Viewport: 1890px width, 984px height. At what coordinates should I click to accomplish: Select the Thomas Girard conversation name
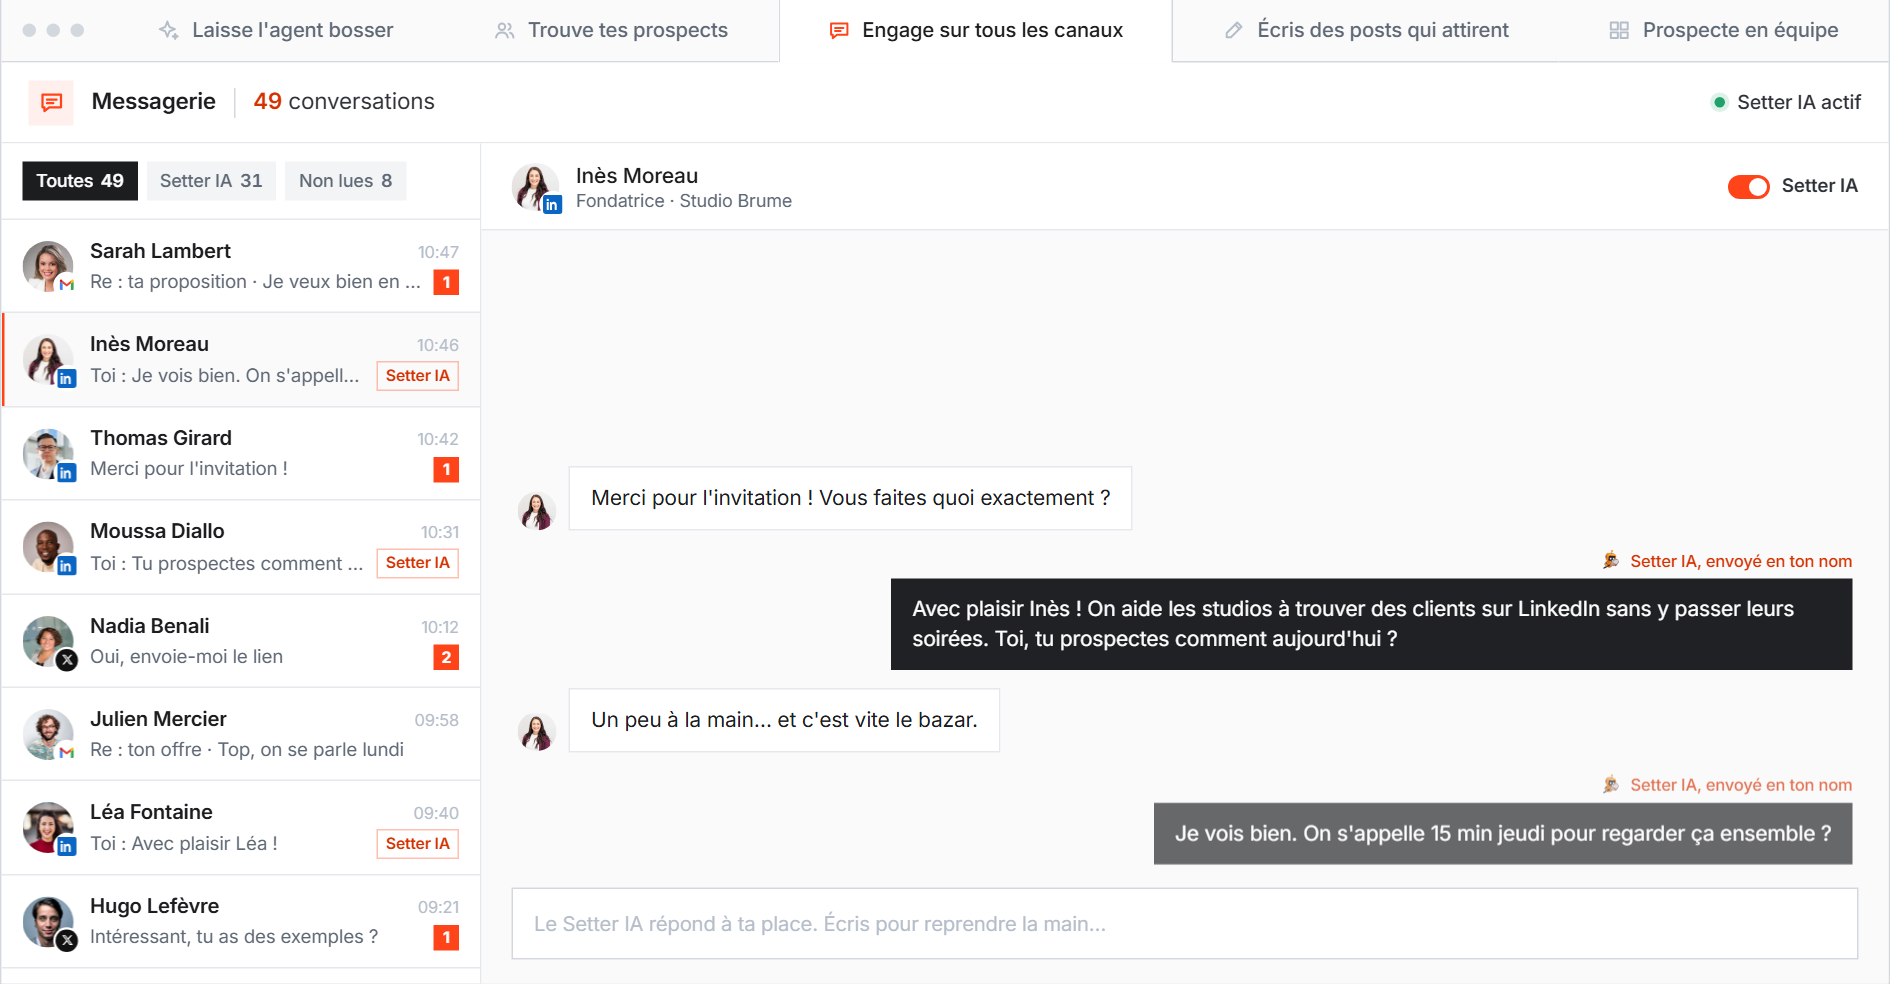(161, 438)
